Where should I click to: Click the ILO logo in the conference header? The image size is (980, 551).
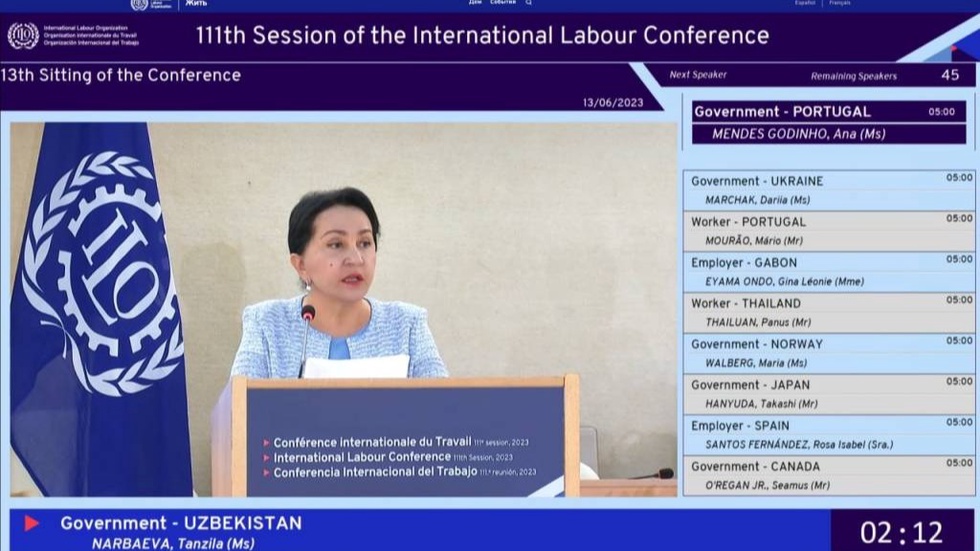(23, 36)
